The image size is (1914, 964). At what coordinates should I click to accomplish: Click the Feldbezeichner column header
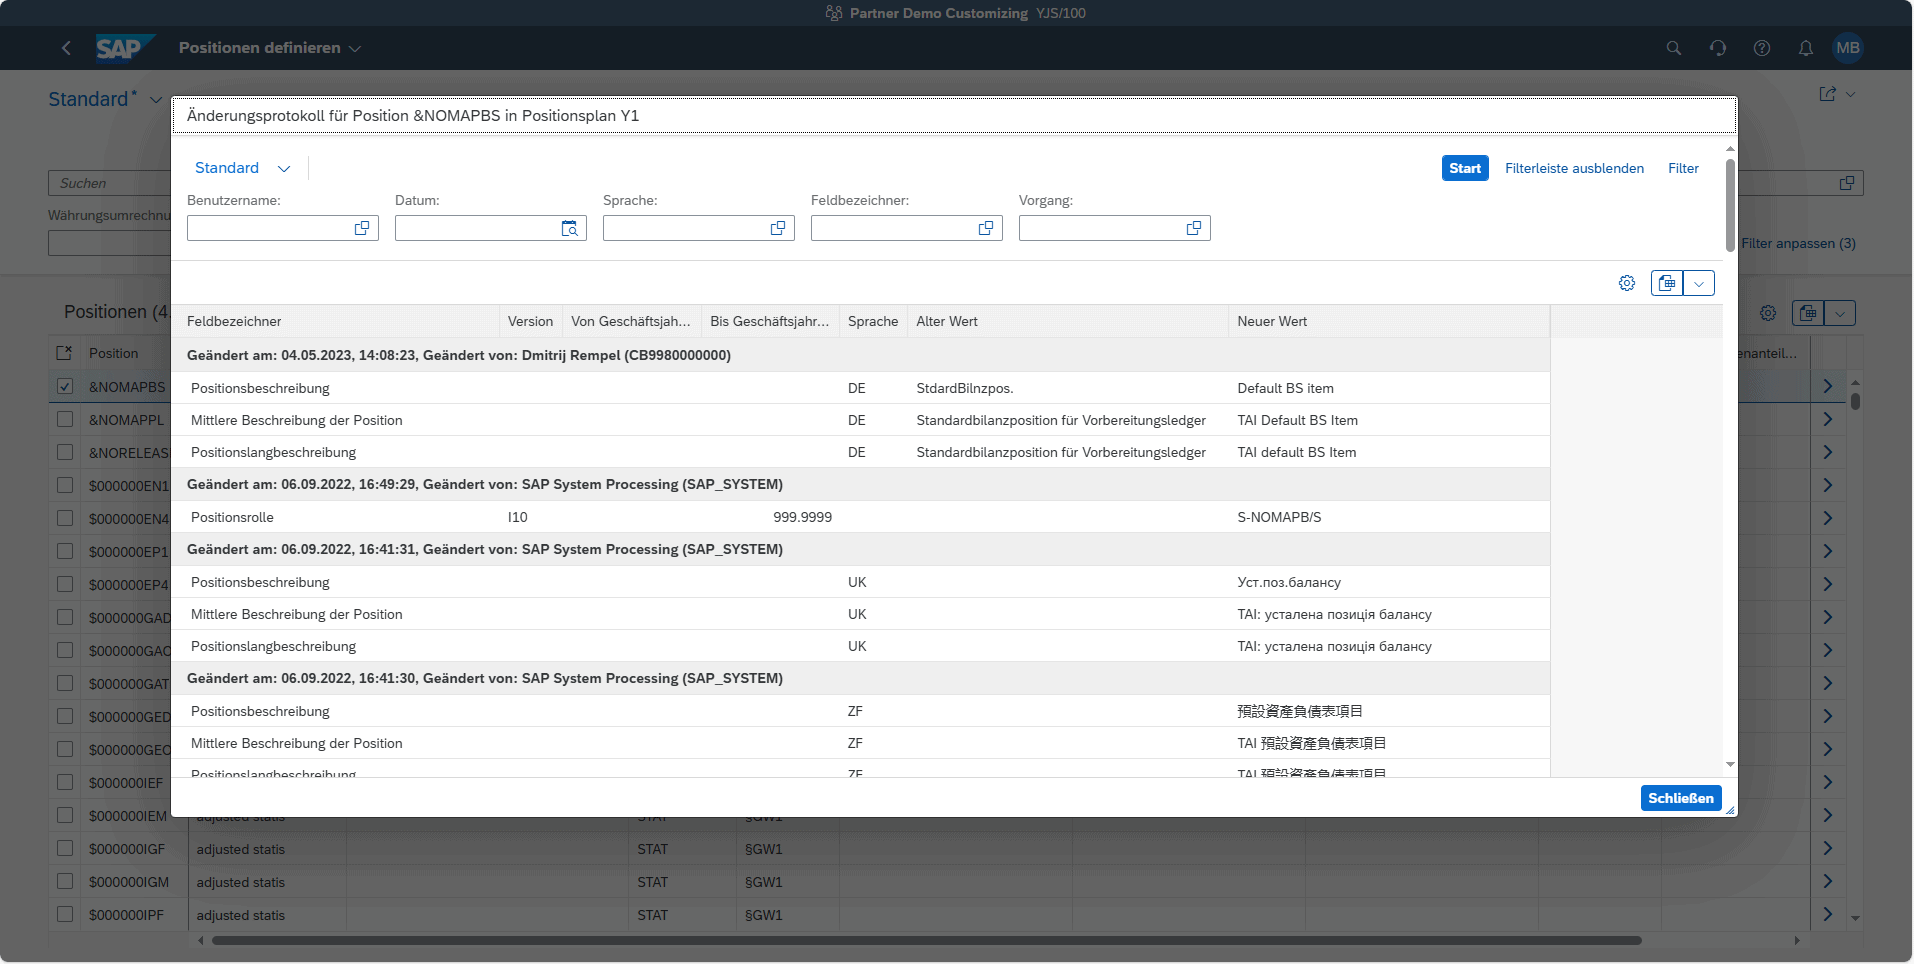[x=234, y=321]
